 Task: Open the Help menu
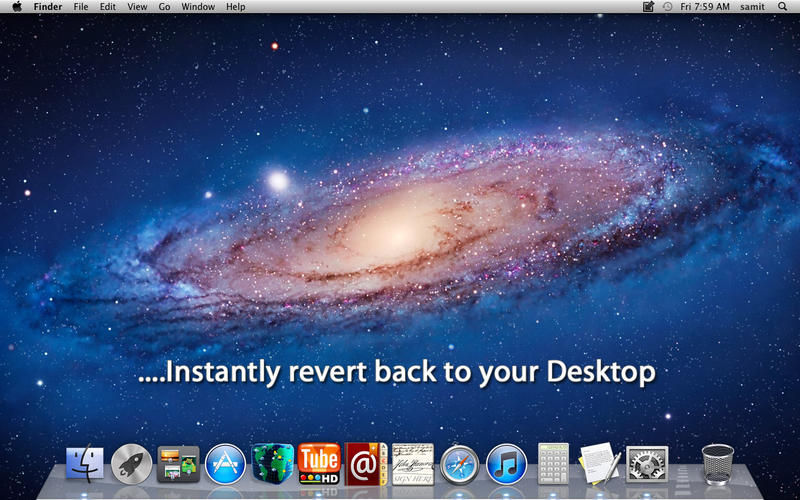(236, 7)
